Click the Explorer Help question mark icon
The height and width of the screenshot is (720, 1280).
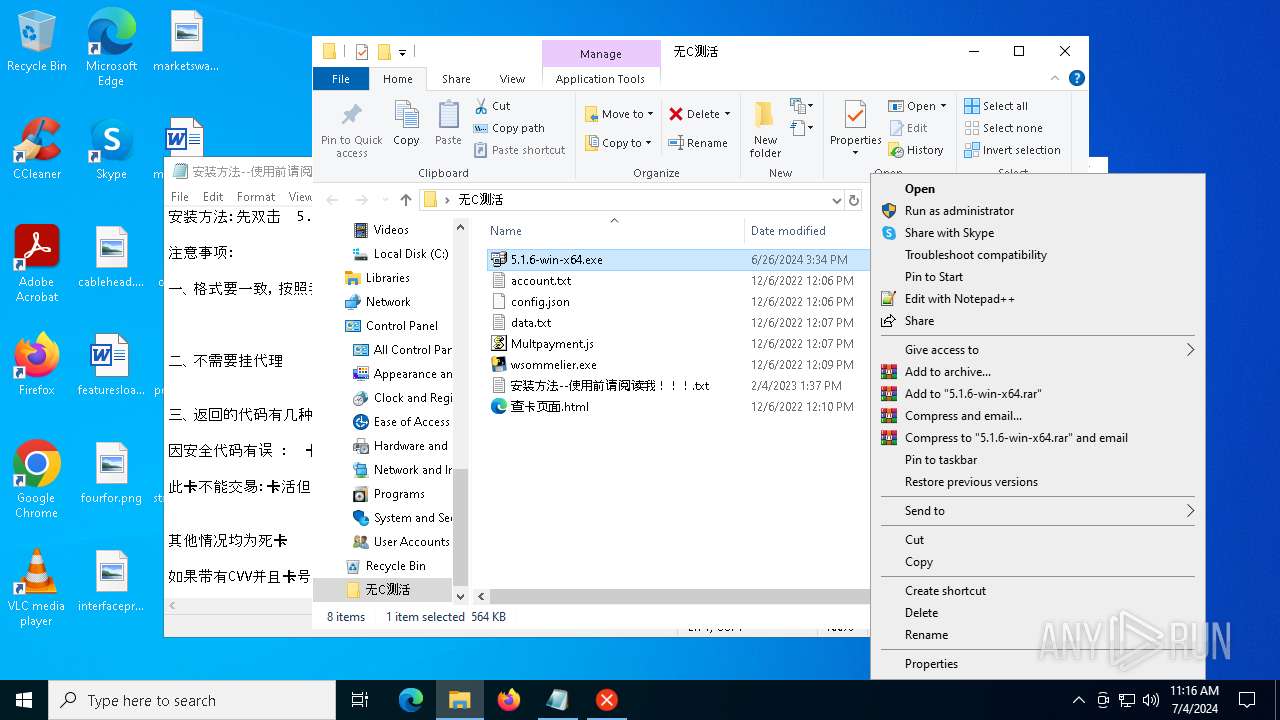coord(1076,78)
